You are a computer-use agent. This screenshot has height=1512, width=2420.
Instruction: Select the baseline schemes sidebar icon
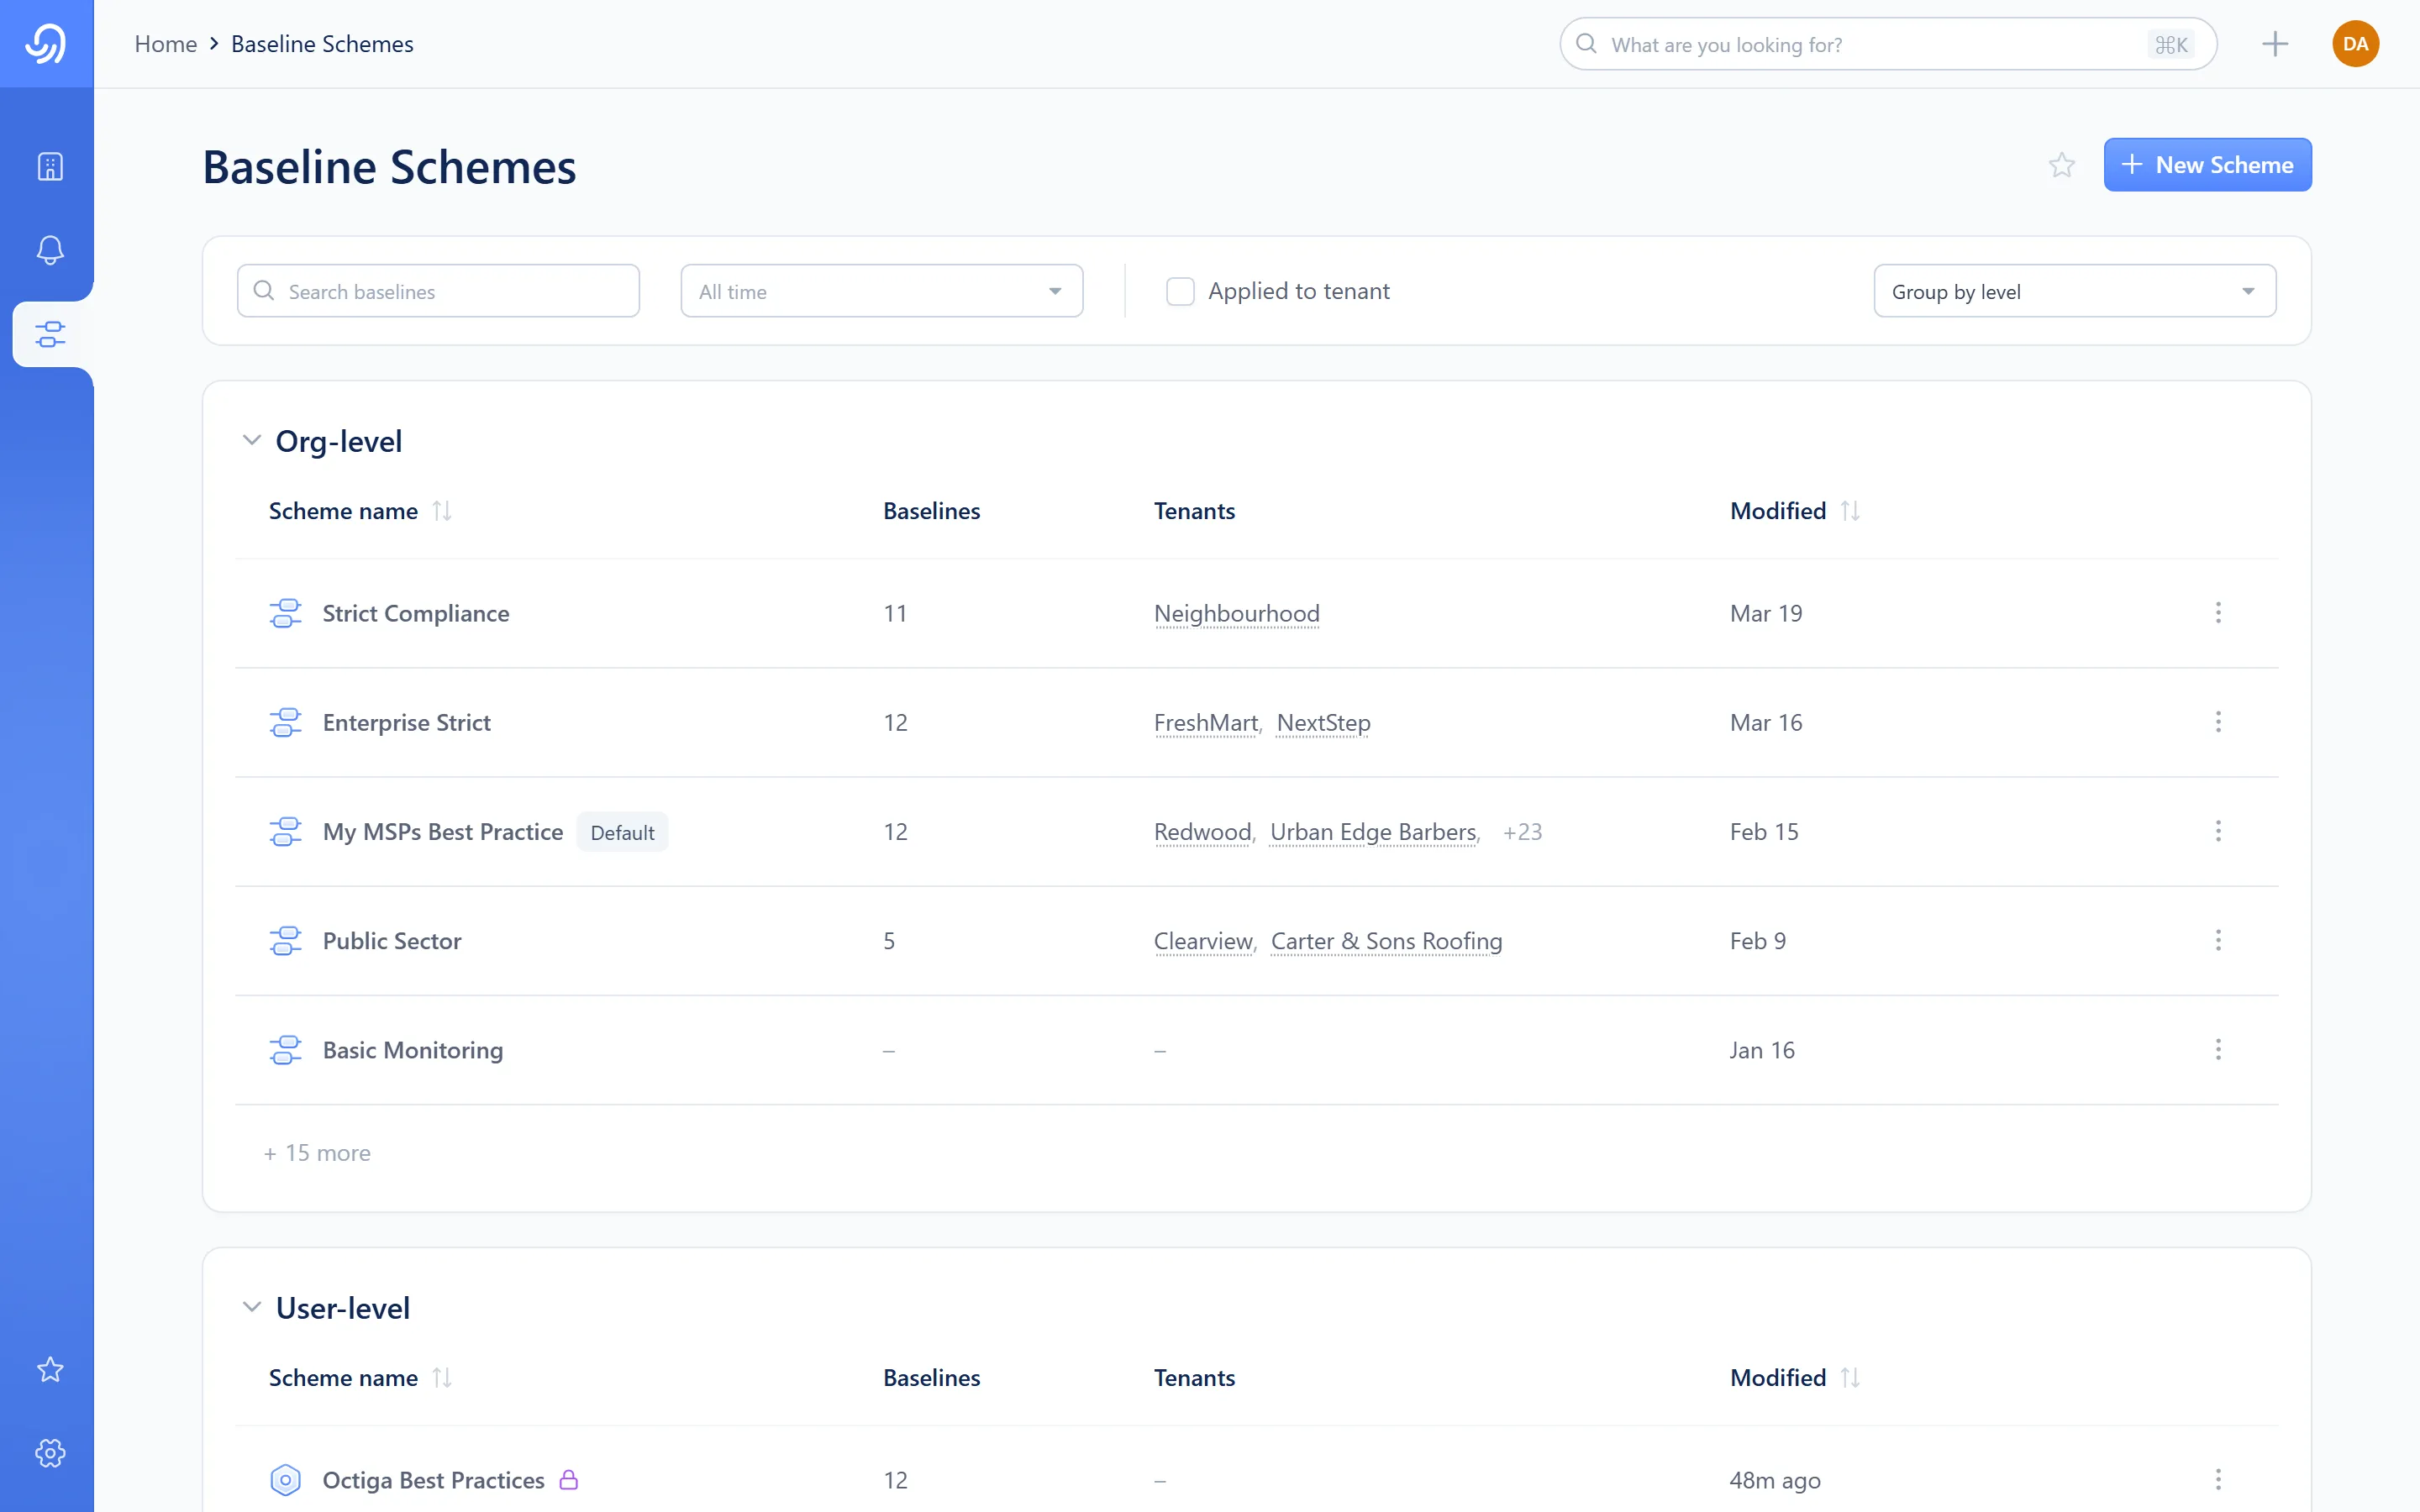tap(50, 334)
